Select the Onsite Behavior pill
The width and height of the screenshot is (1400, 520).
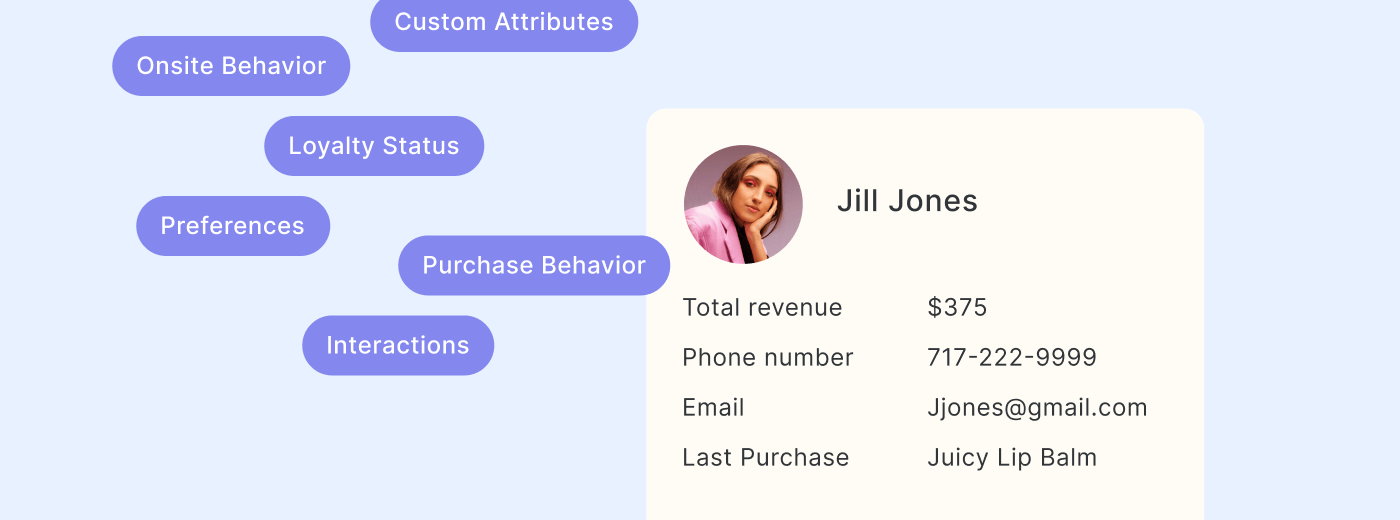(x=231, y=66)
